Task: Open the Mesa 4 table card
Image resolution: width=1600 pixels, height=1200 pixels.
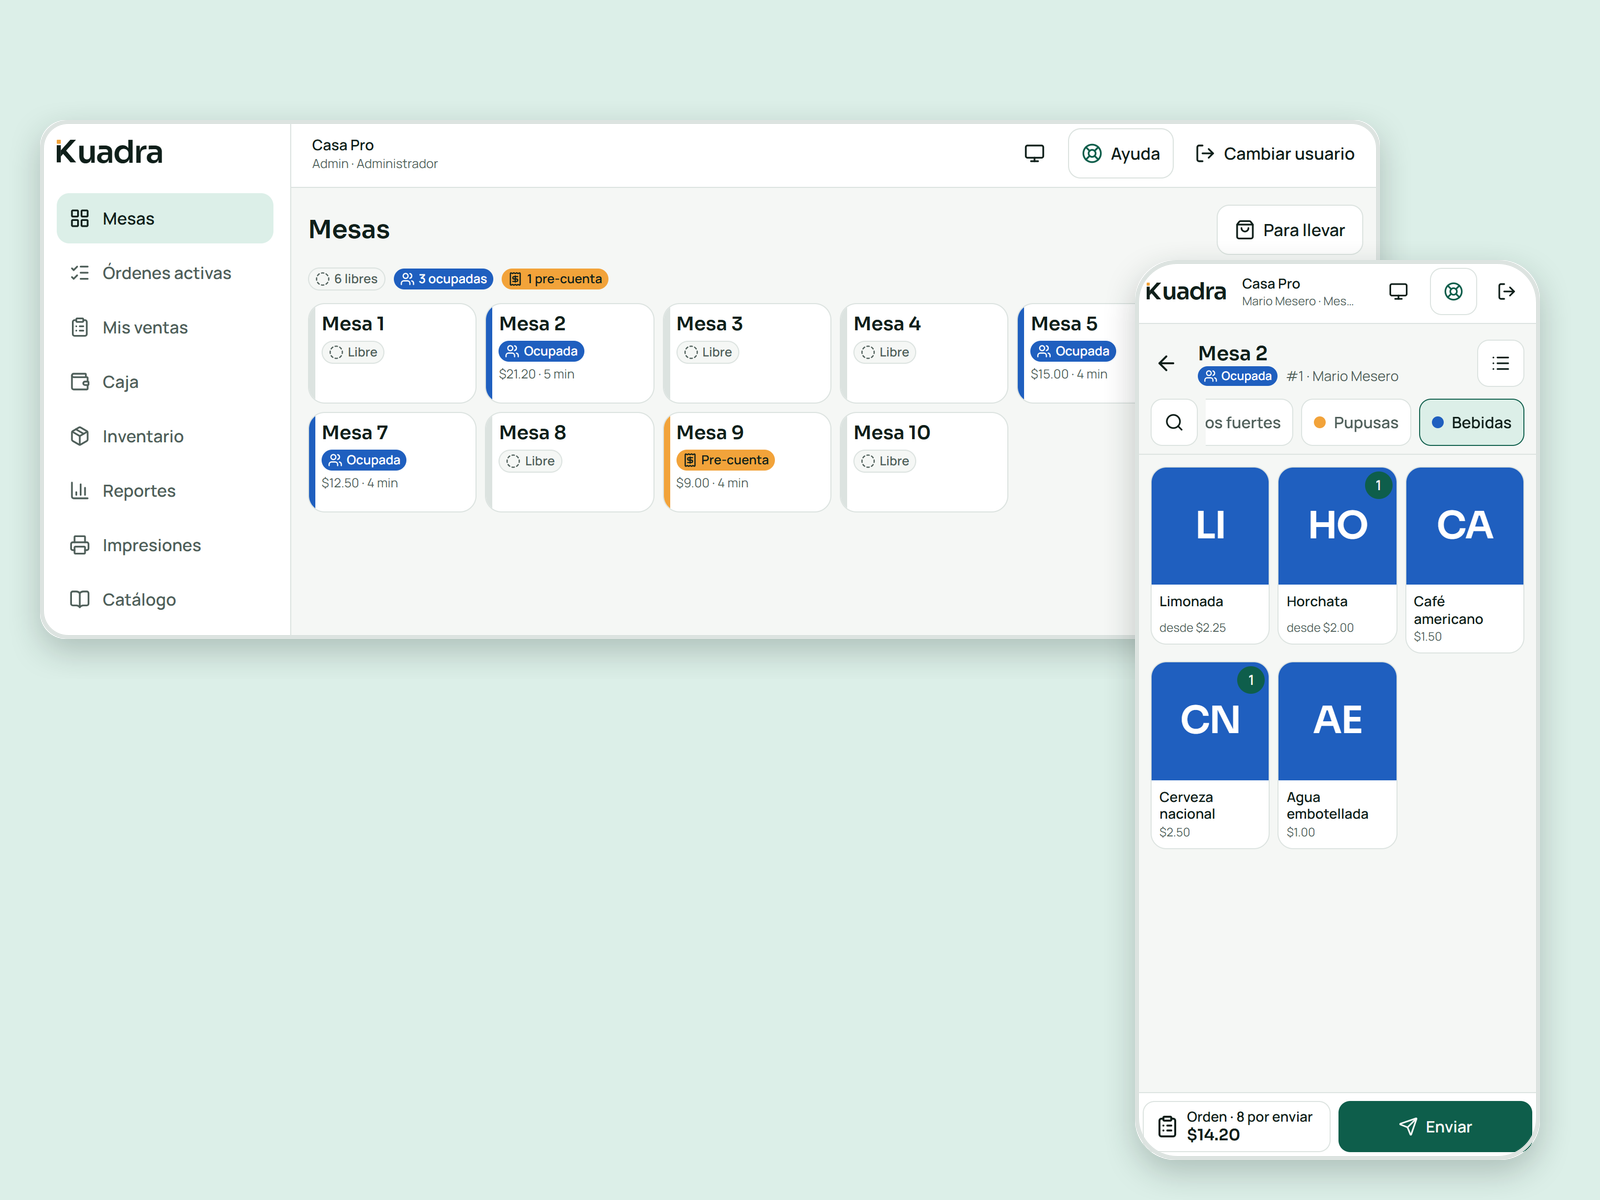Action: point(924,353)
